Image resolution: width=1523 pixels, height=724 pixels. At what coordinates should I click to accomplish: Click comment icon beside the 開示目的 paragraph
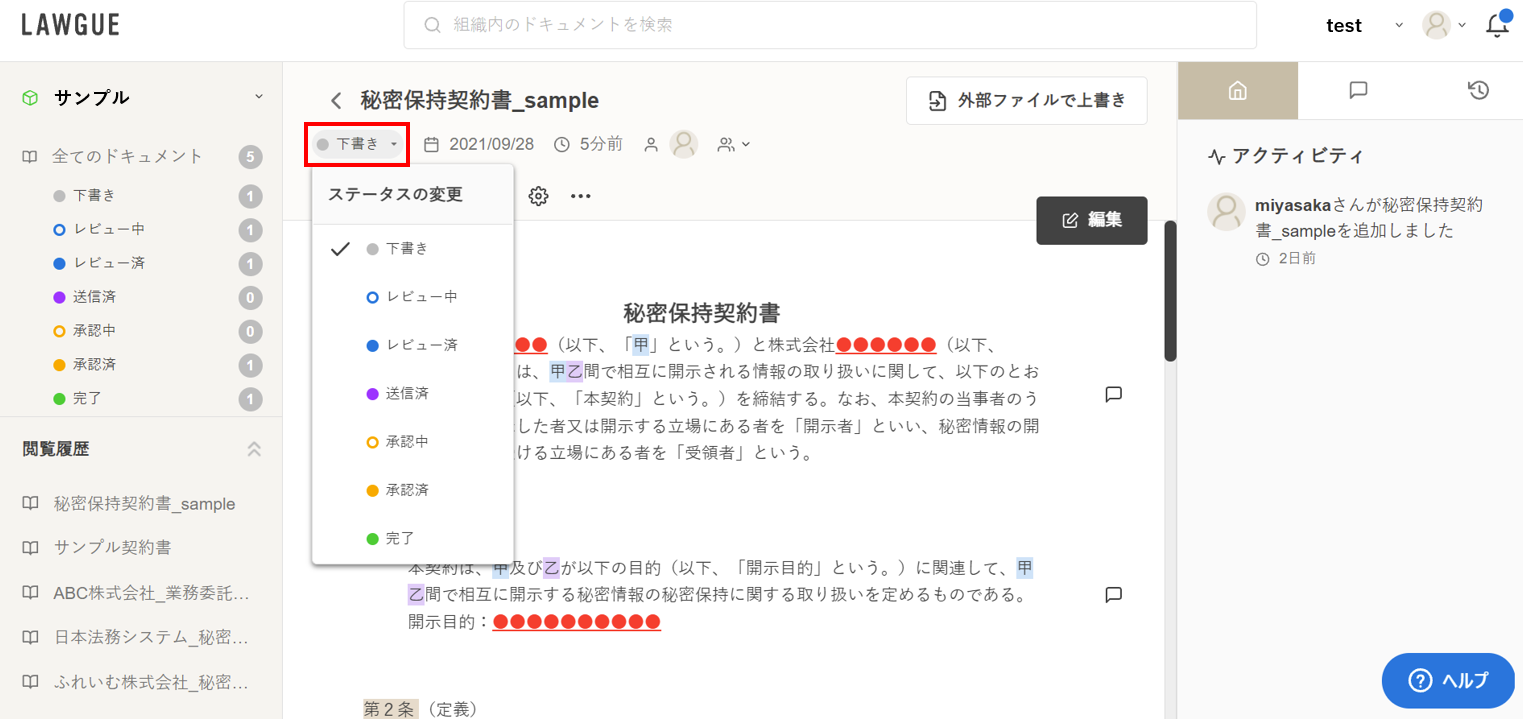click(x=1113, y=595)
